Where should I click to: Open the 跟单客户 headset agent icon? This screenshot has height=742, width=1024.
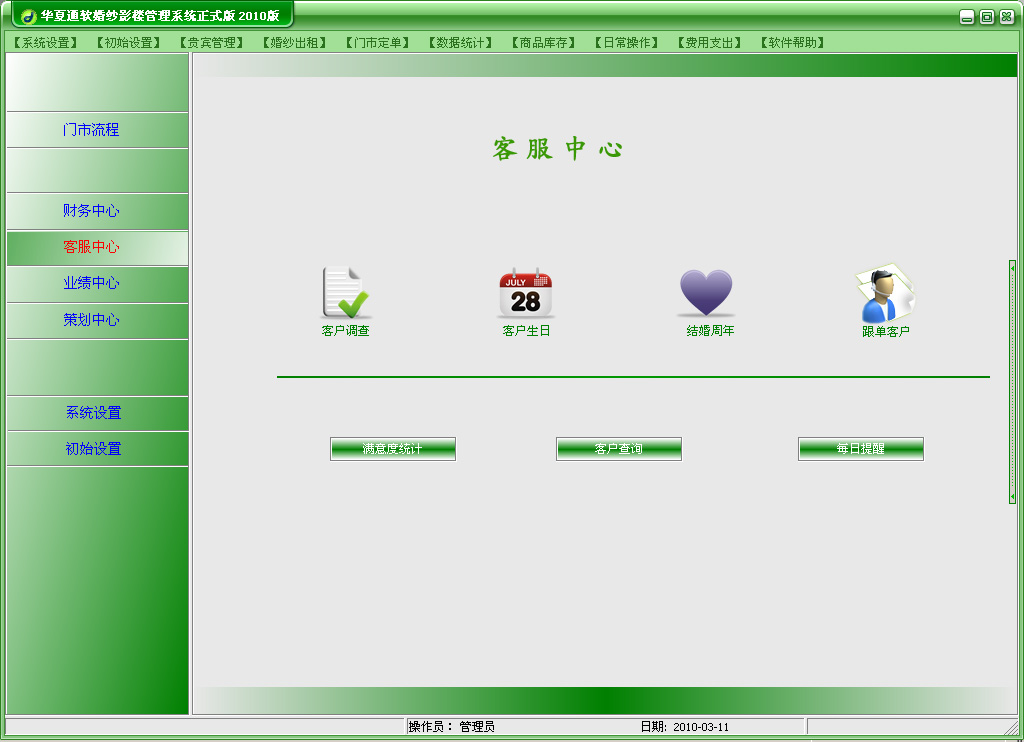click(885, 293)
